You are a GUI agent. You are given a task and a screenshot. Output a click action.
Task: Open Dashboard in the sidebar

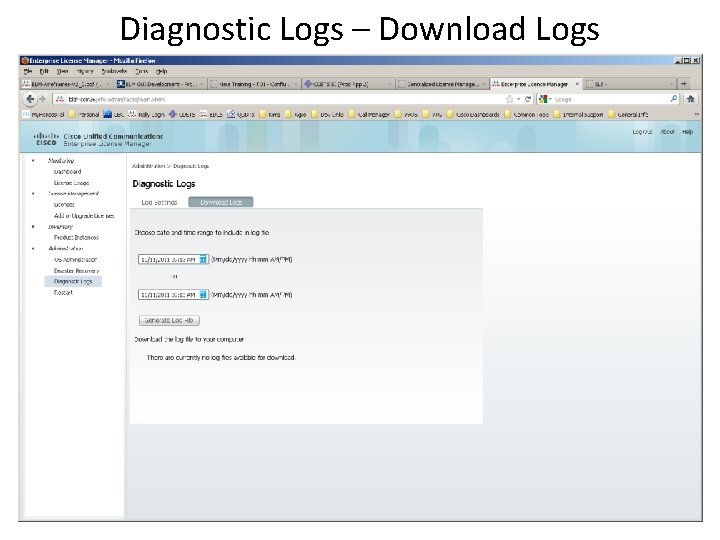tap(68, 172)
